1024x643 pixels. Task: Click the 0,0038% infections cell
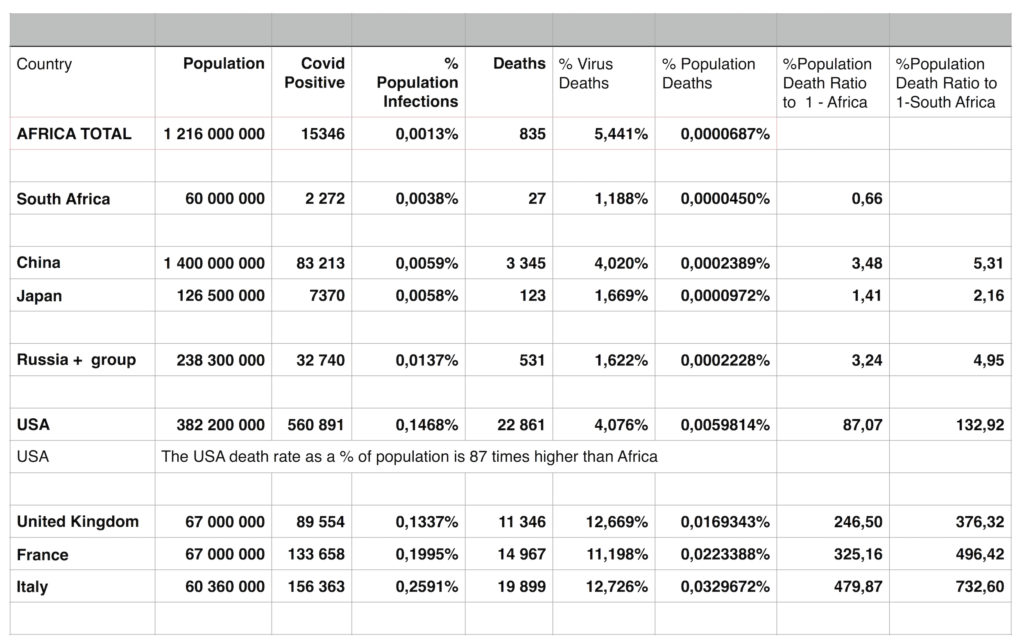pos(408,198)
